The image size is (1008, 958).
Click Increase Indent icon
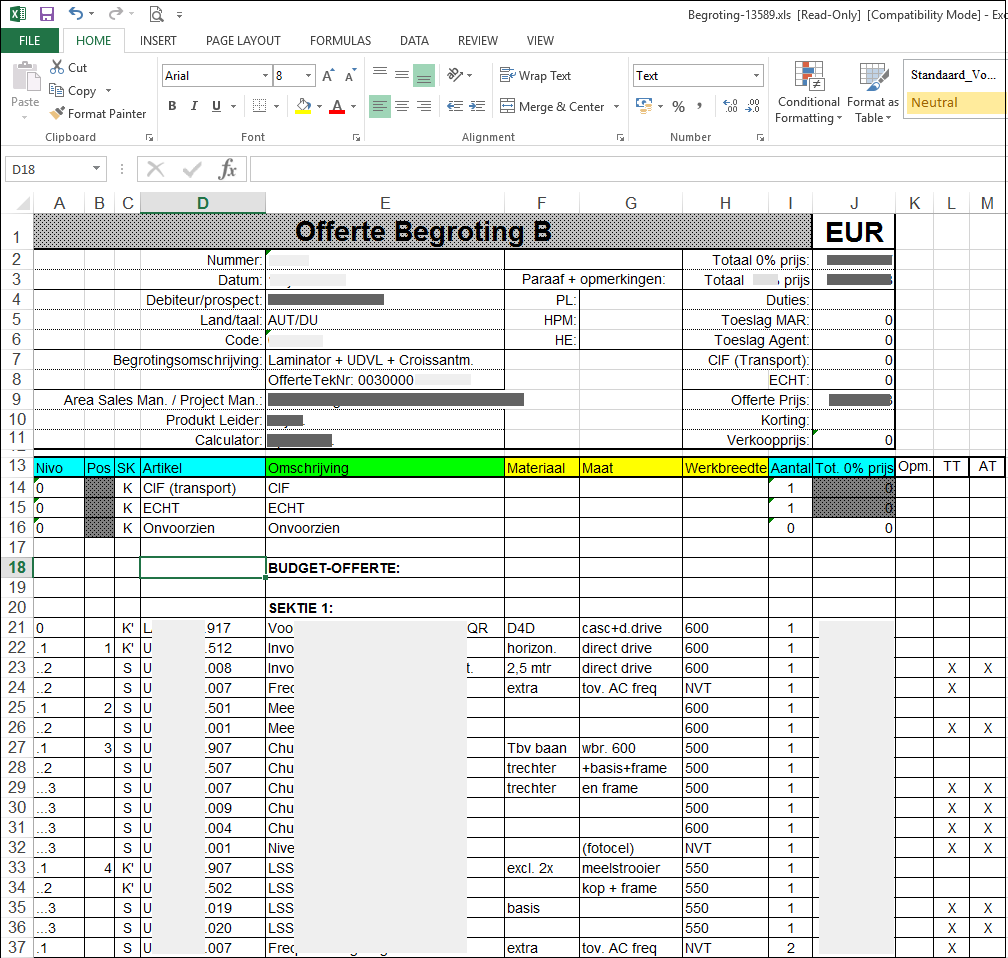[x=477, y=106]
